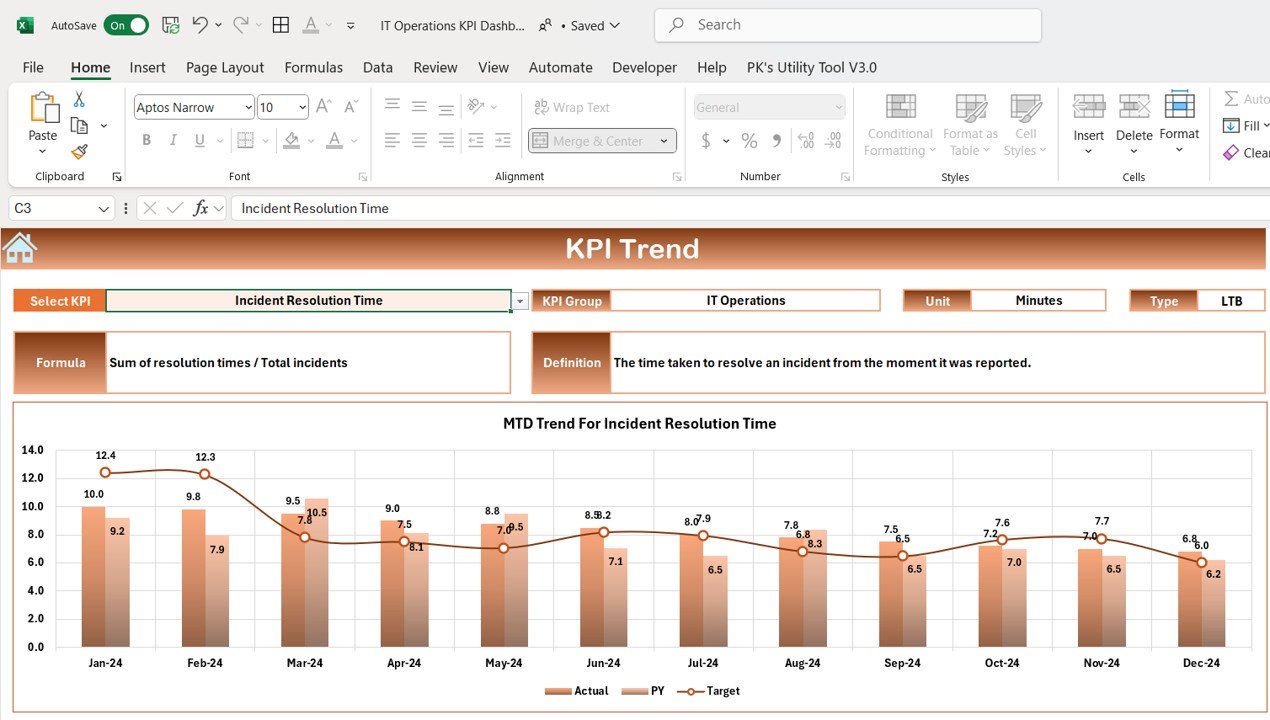Expand the Merge & Center arrow
Image resolution: width=1270 pixels, height=720 pixels.
(x=664, y=141)
